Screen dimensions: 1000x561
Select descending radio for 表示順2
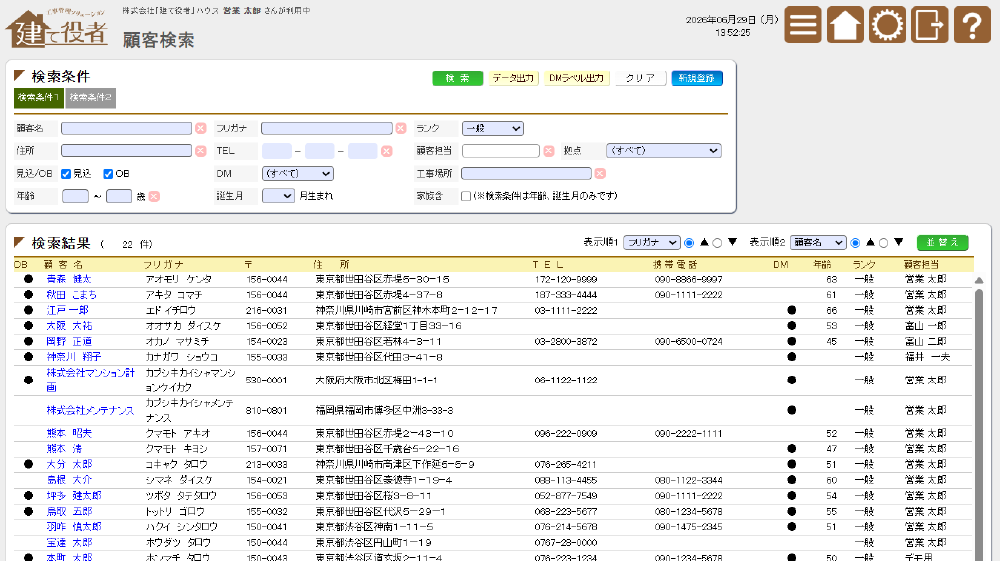point(883,243)
